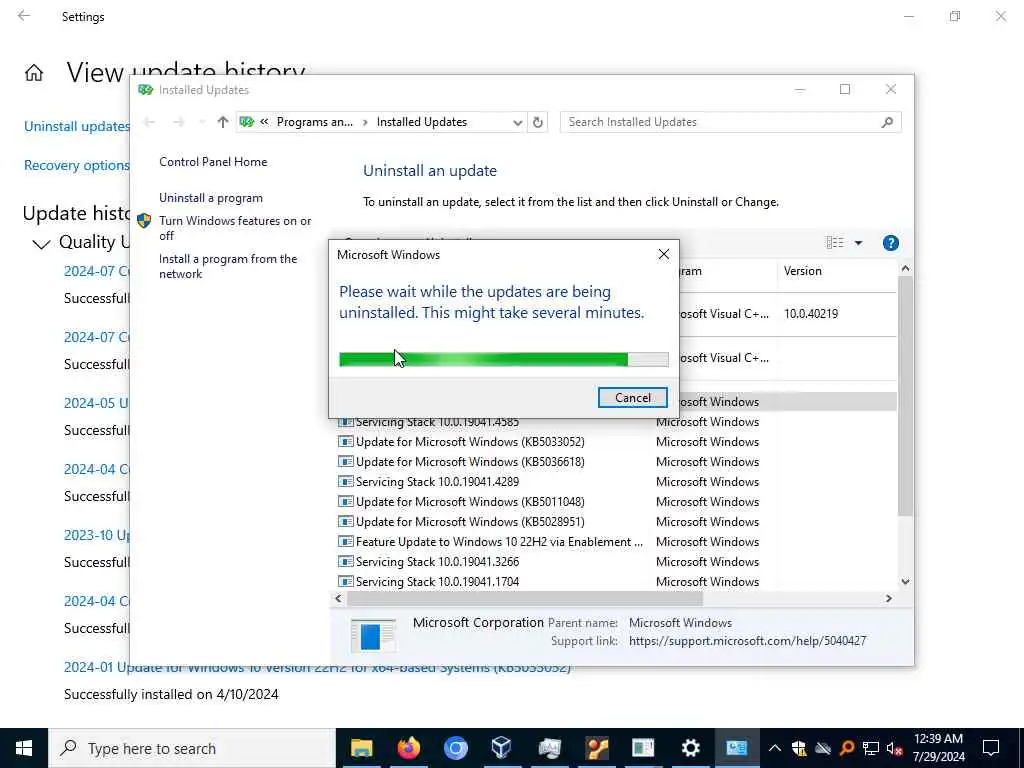Open support link help/5040427
1024x768 pixels.
(747, 641)
